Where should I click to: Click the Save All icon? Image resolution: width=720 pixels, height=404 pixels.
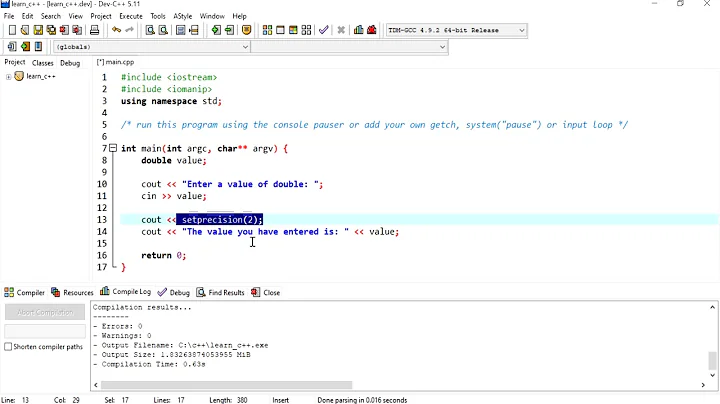(51, 30)
